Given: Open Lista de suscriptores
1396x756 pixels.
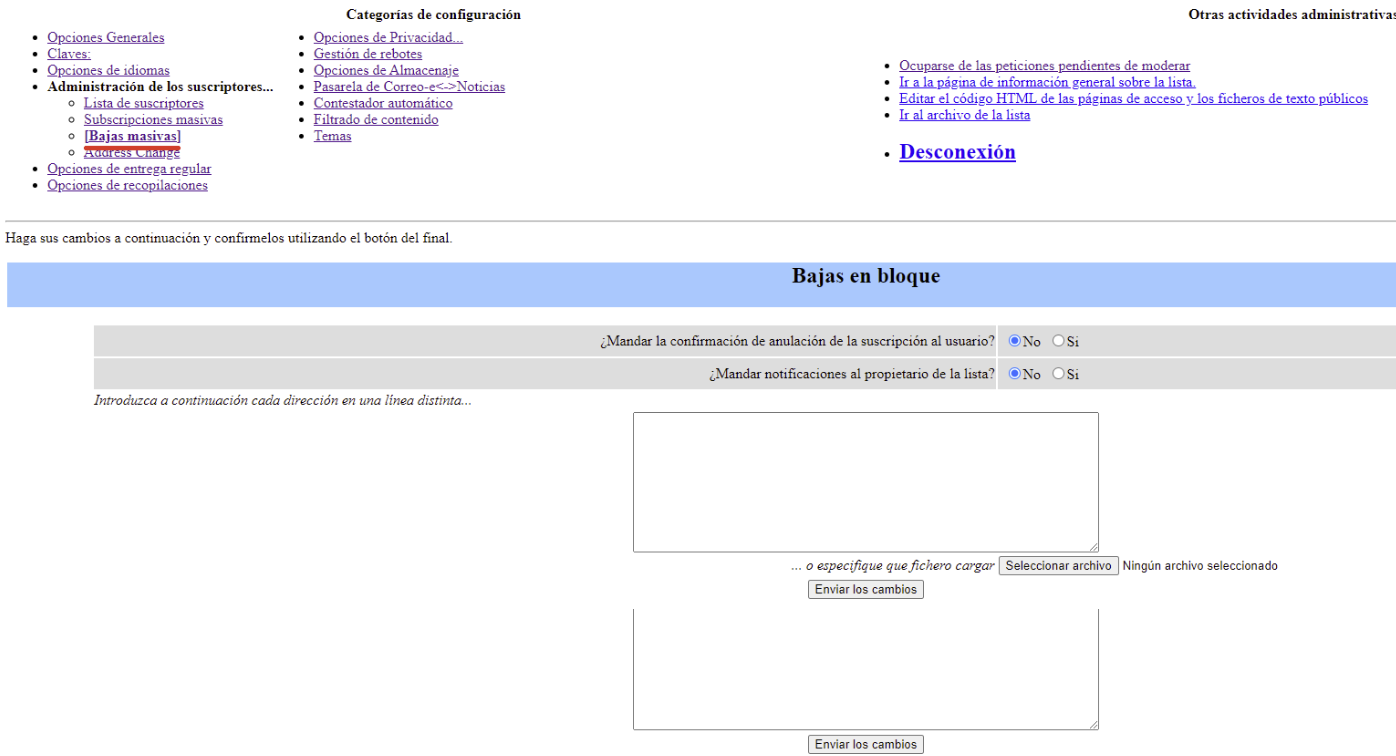Looking at the screenshot, I should pos(144,103).
